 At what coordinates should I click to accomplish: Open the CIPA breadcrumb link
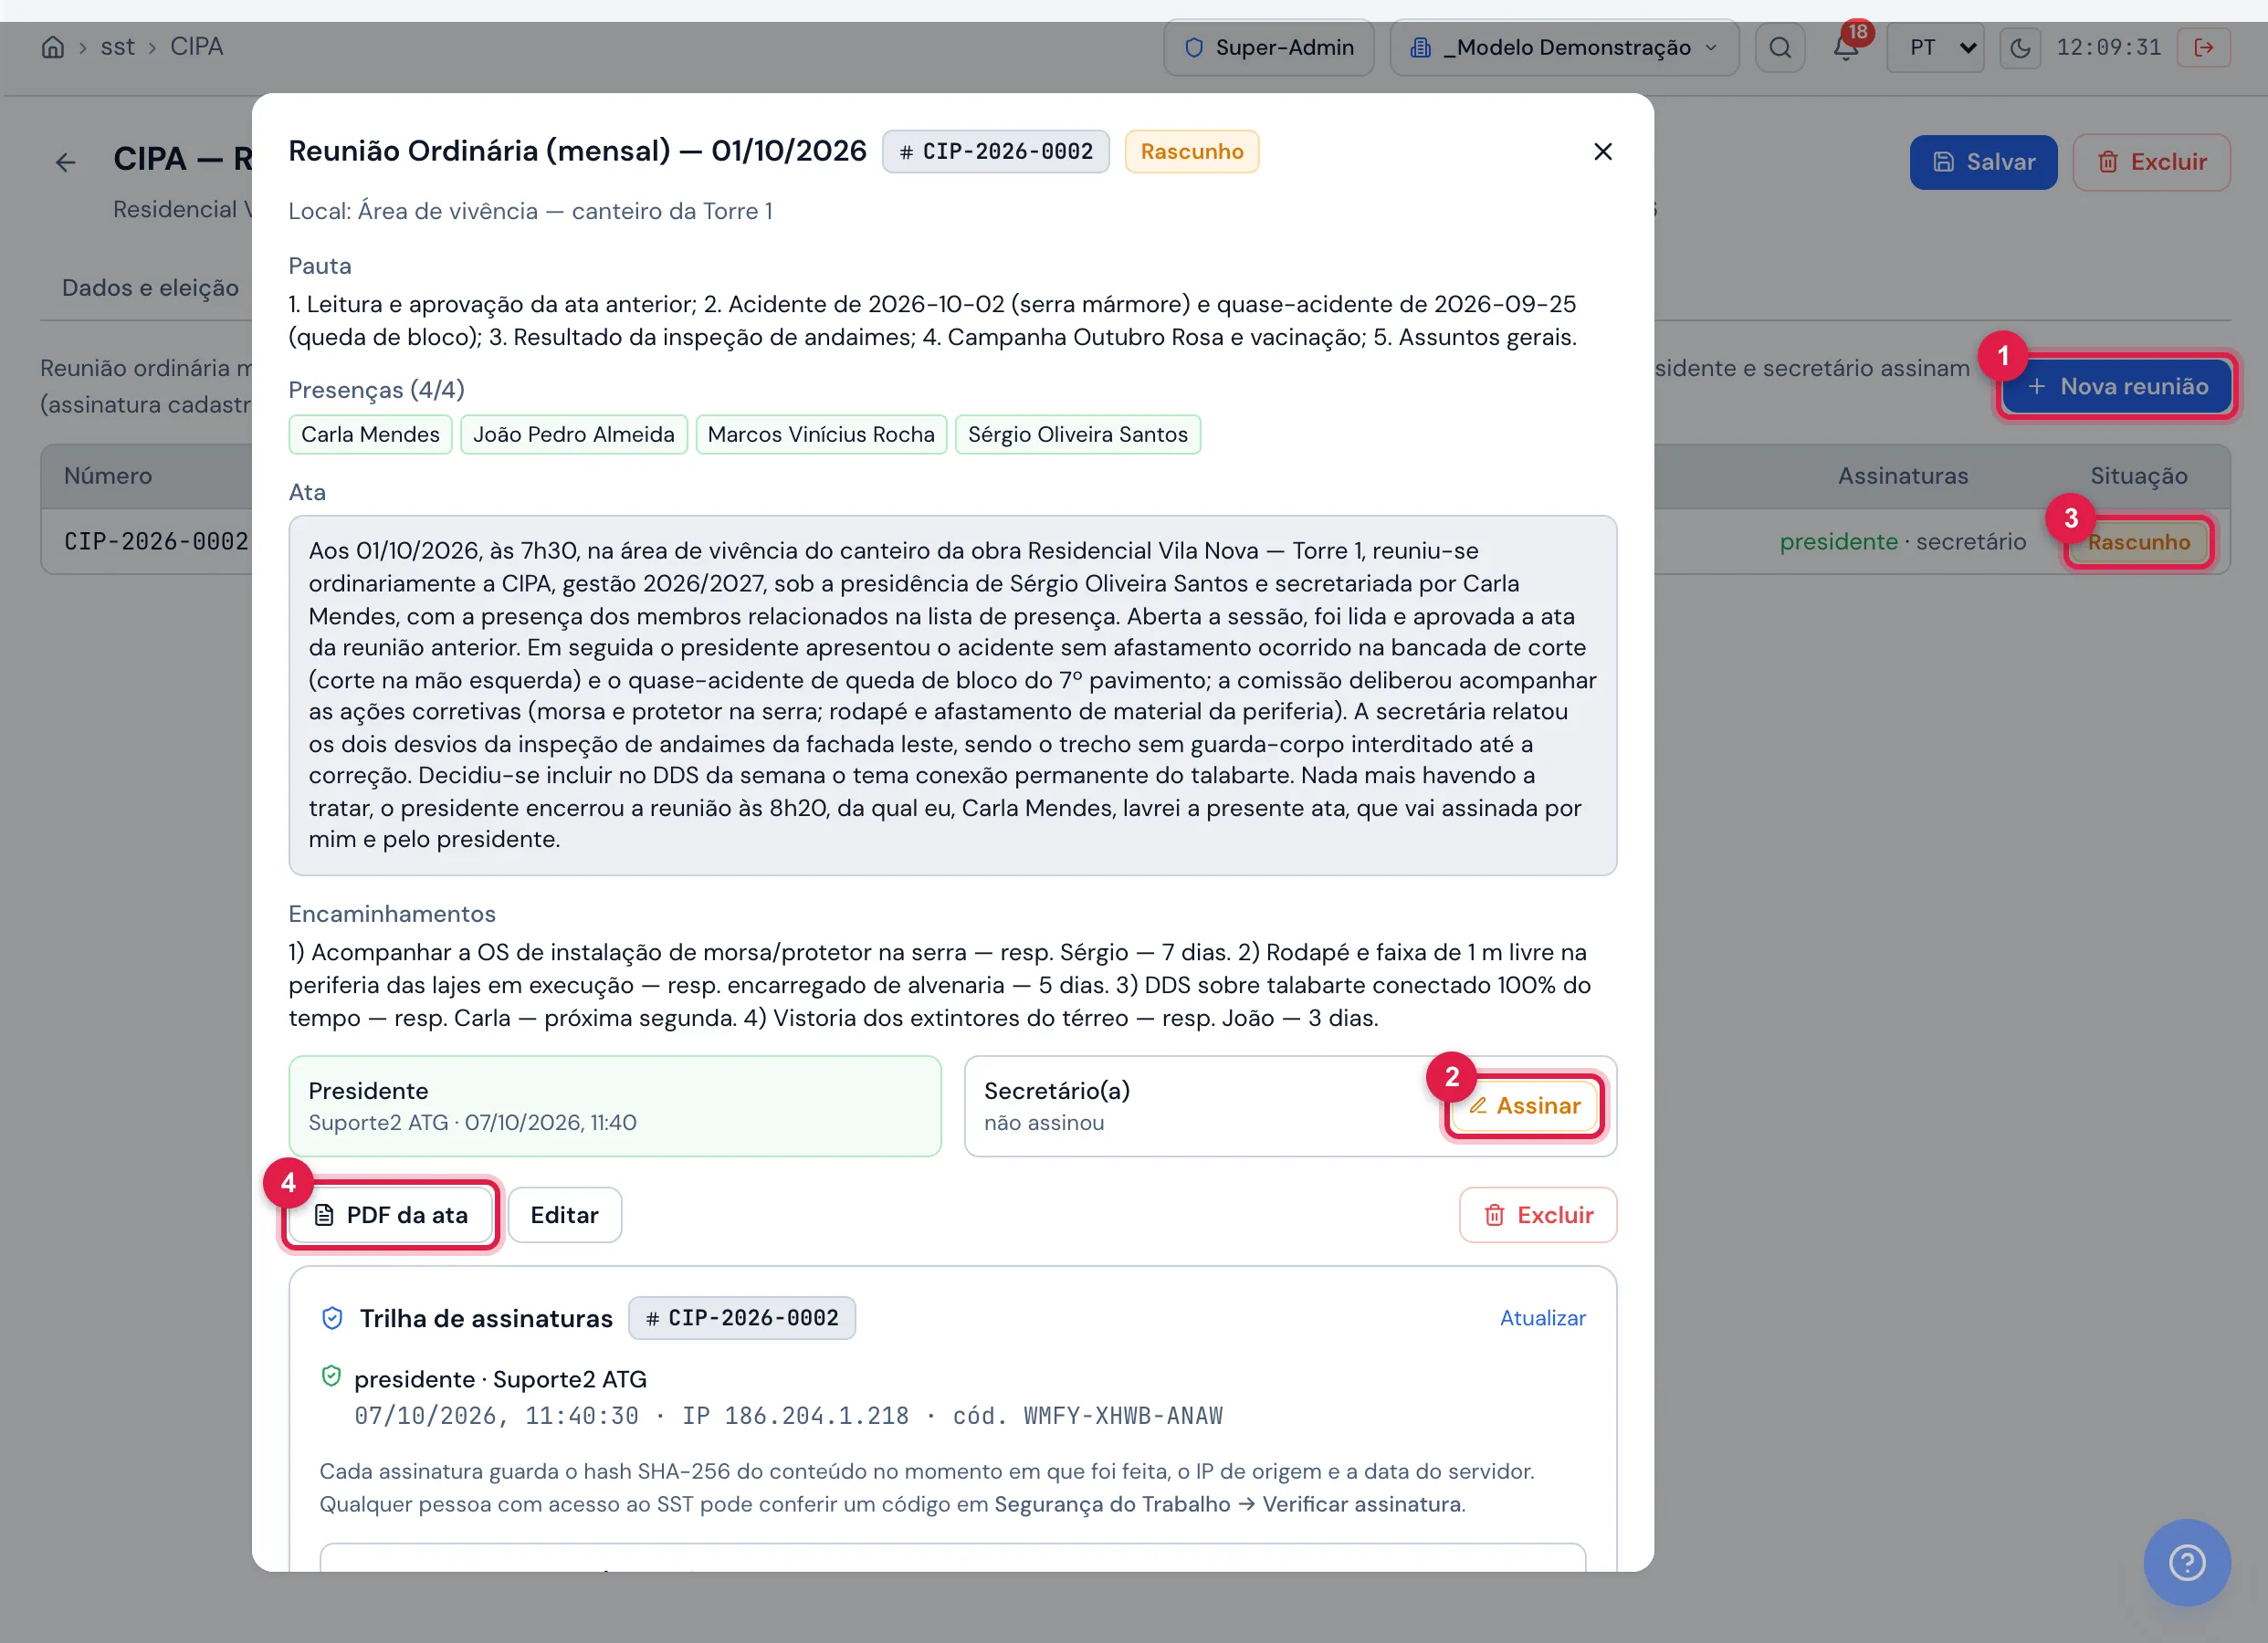pyautogui.click(x=196, y=47)
